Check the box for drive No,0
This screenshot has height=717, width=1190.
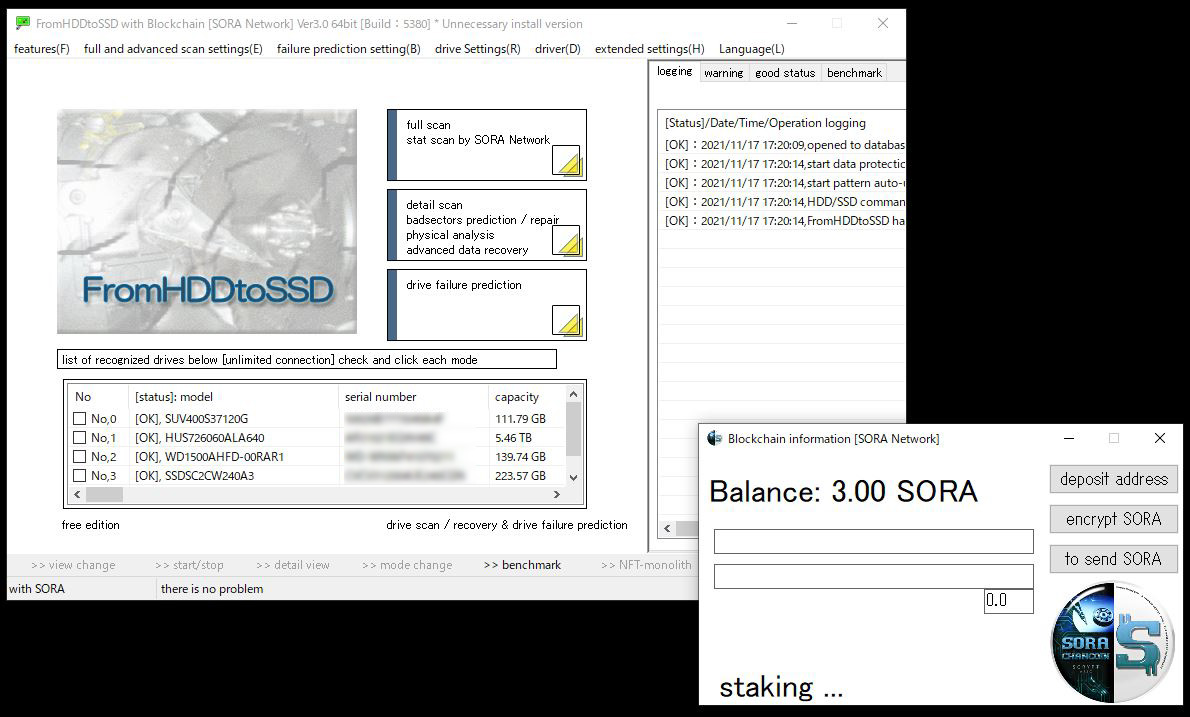click(80, 418)
